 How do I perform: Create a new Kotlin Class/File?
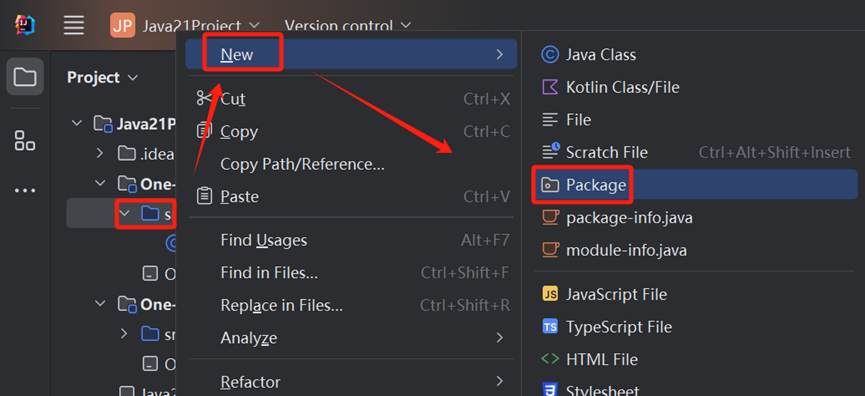695,87
